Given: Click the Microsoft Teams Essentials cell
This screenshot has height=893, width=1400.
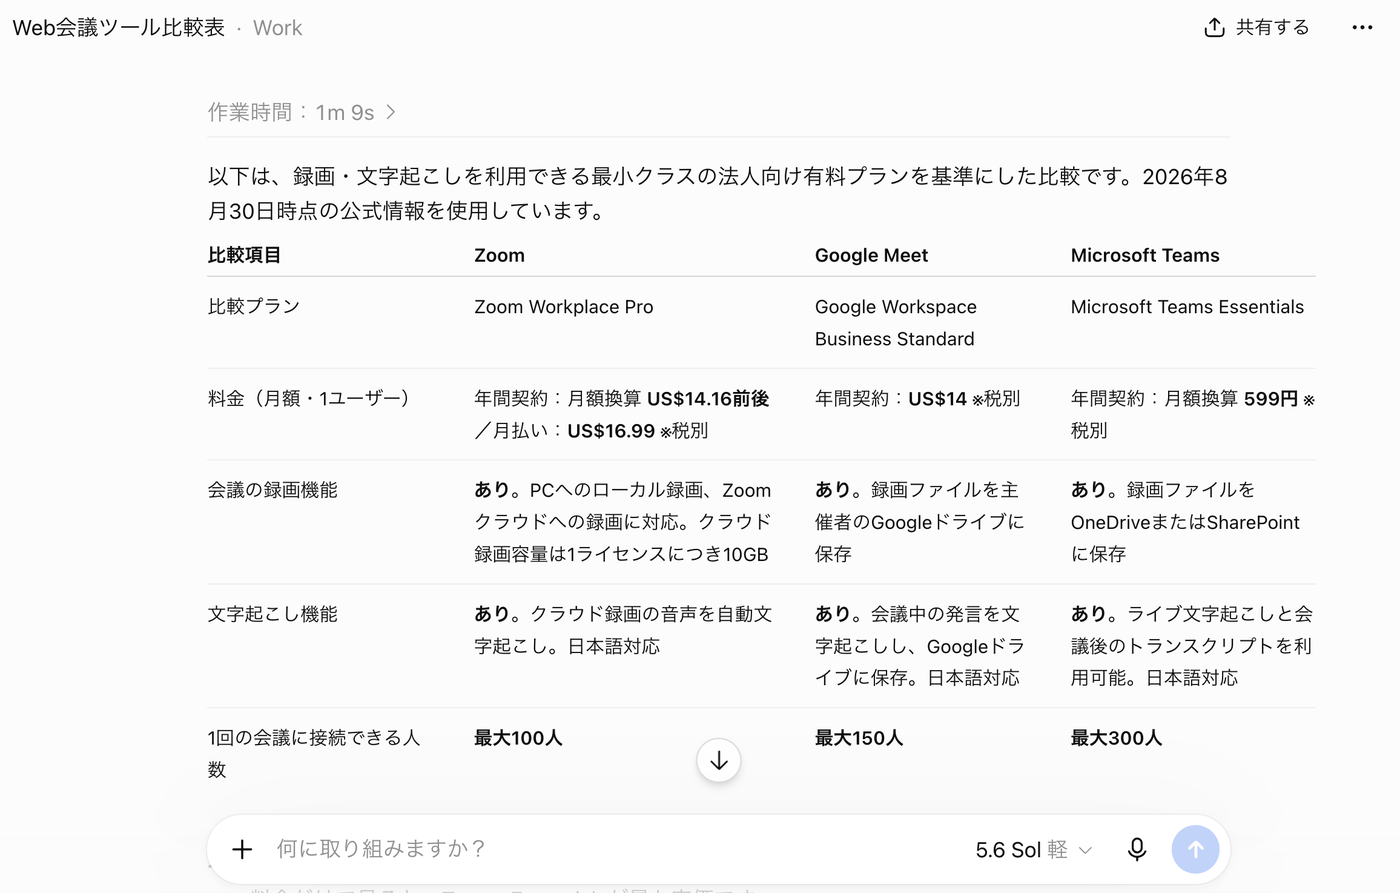Looking at the screenshot, I should pos(1187,307).
